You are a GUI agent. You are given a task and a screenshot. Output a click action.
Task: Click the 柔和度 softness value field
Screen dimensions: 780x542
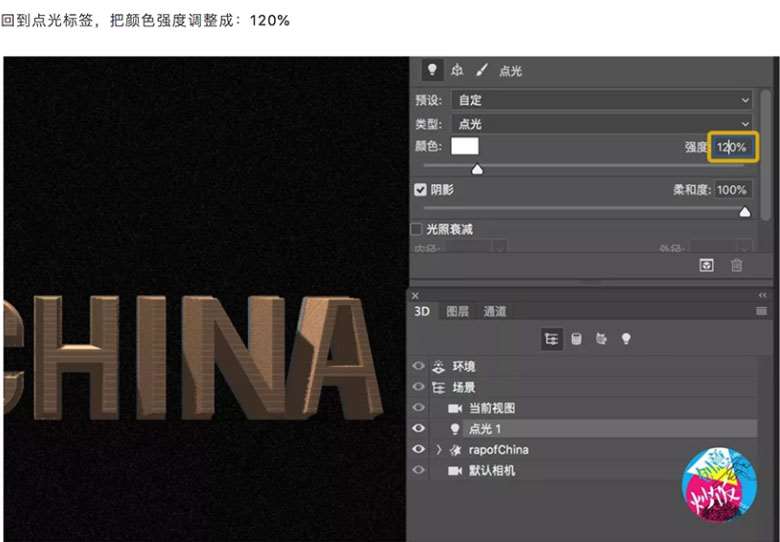click(x=733, y=189)
